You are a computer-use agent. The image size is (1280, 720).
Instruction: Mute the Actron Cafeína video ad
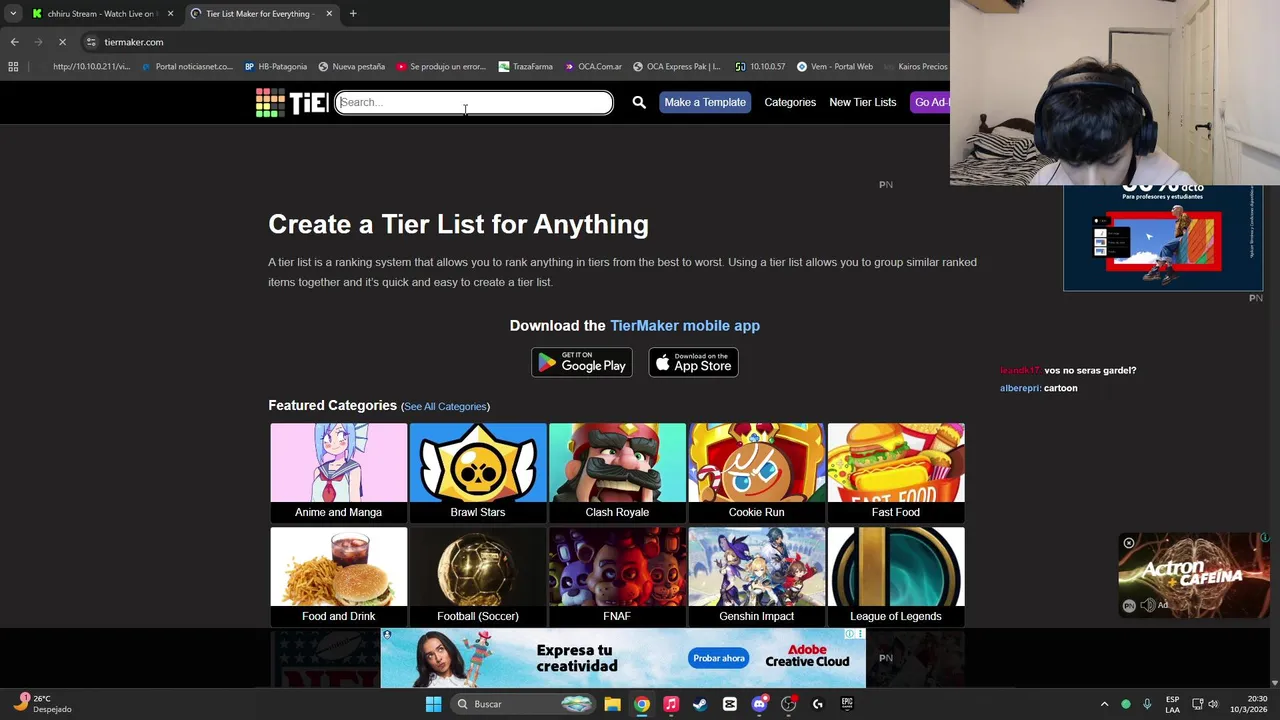pyautogui.click(x=1148, y=605)
